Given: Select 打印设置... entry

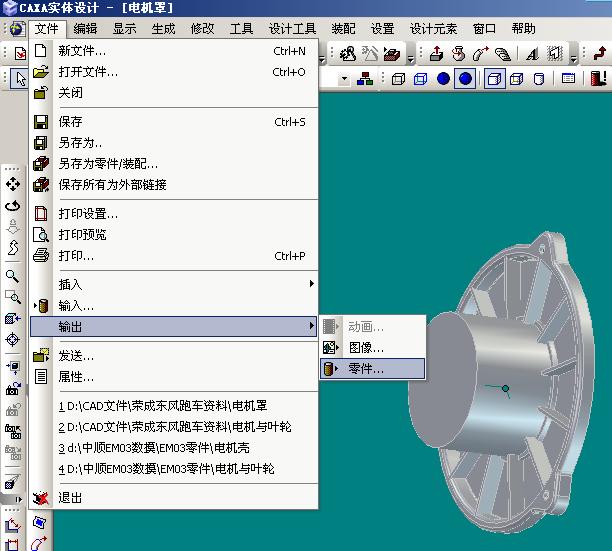Looking at the screenshot, I should coord(173,214).
